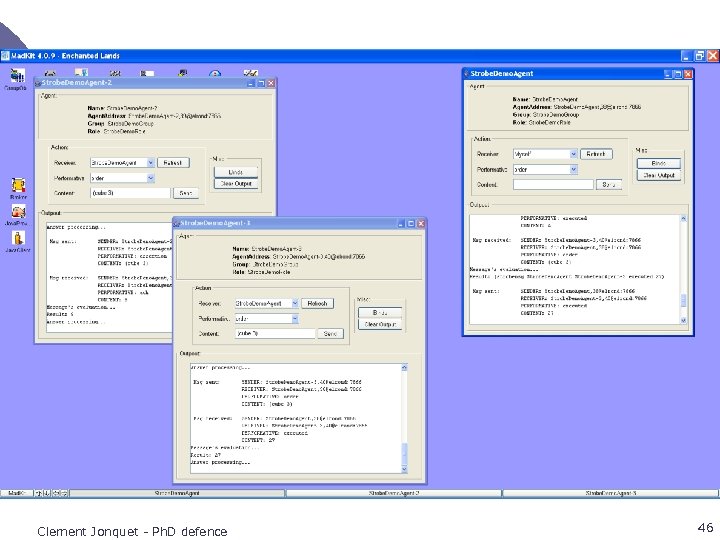The width and height of the screenshot is (720, 540).
Task: Click the StrobeDemoAgent-2 window title icon
Action: 38,83
